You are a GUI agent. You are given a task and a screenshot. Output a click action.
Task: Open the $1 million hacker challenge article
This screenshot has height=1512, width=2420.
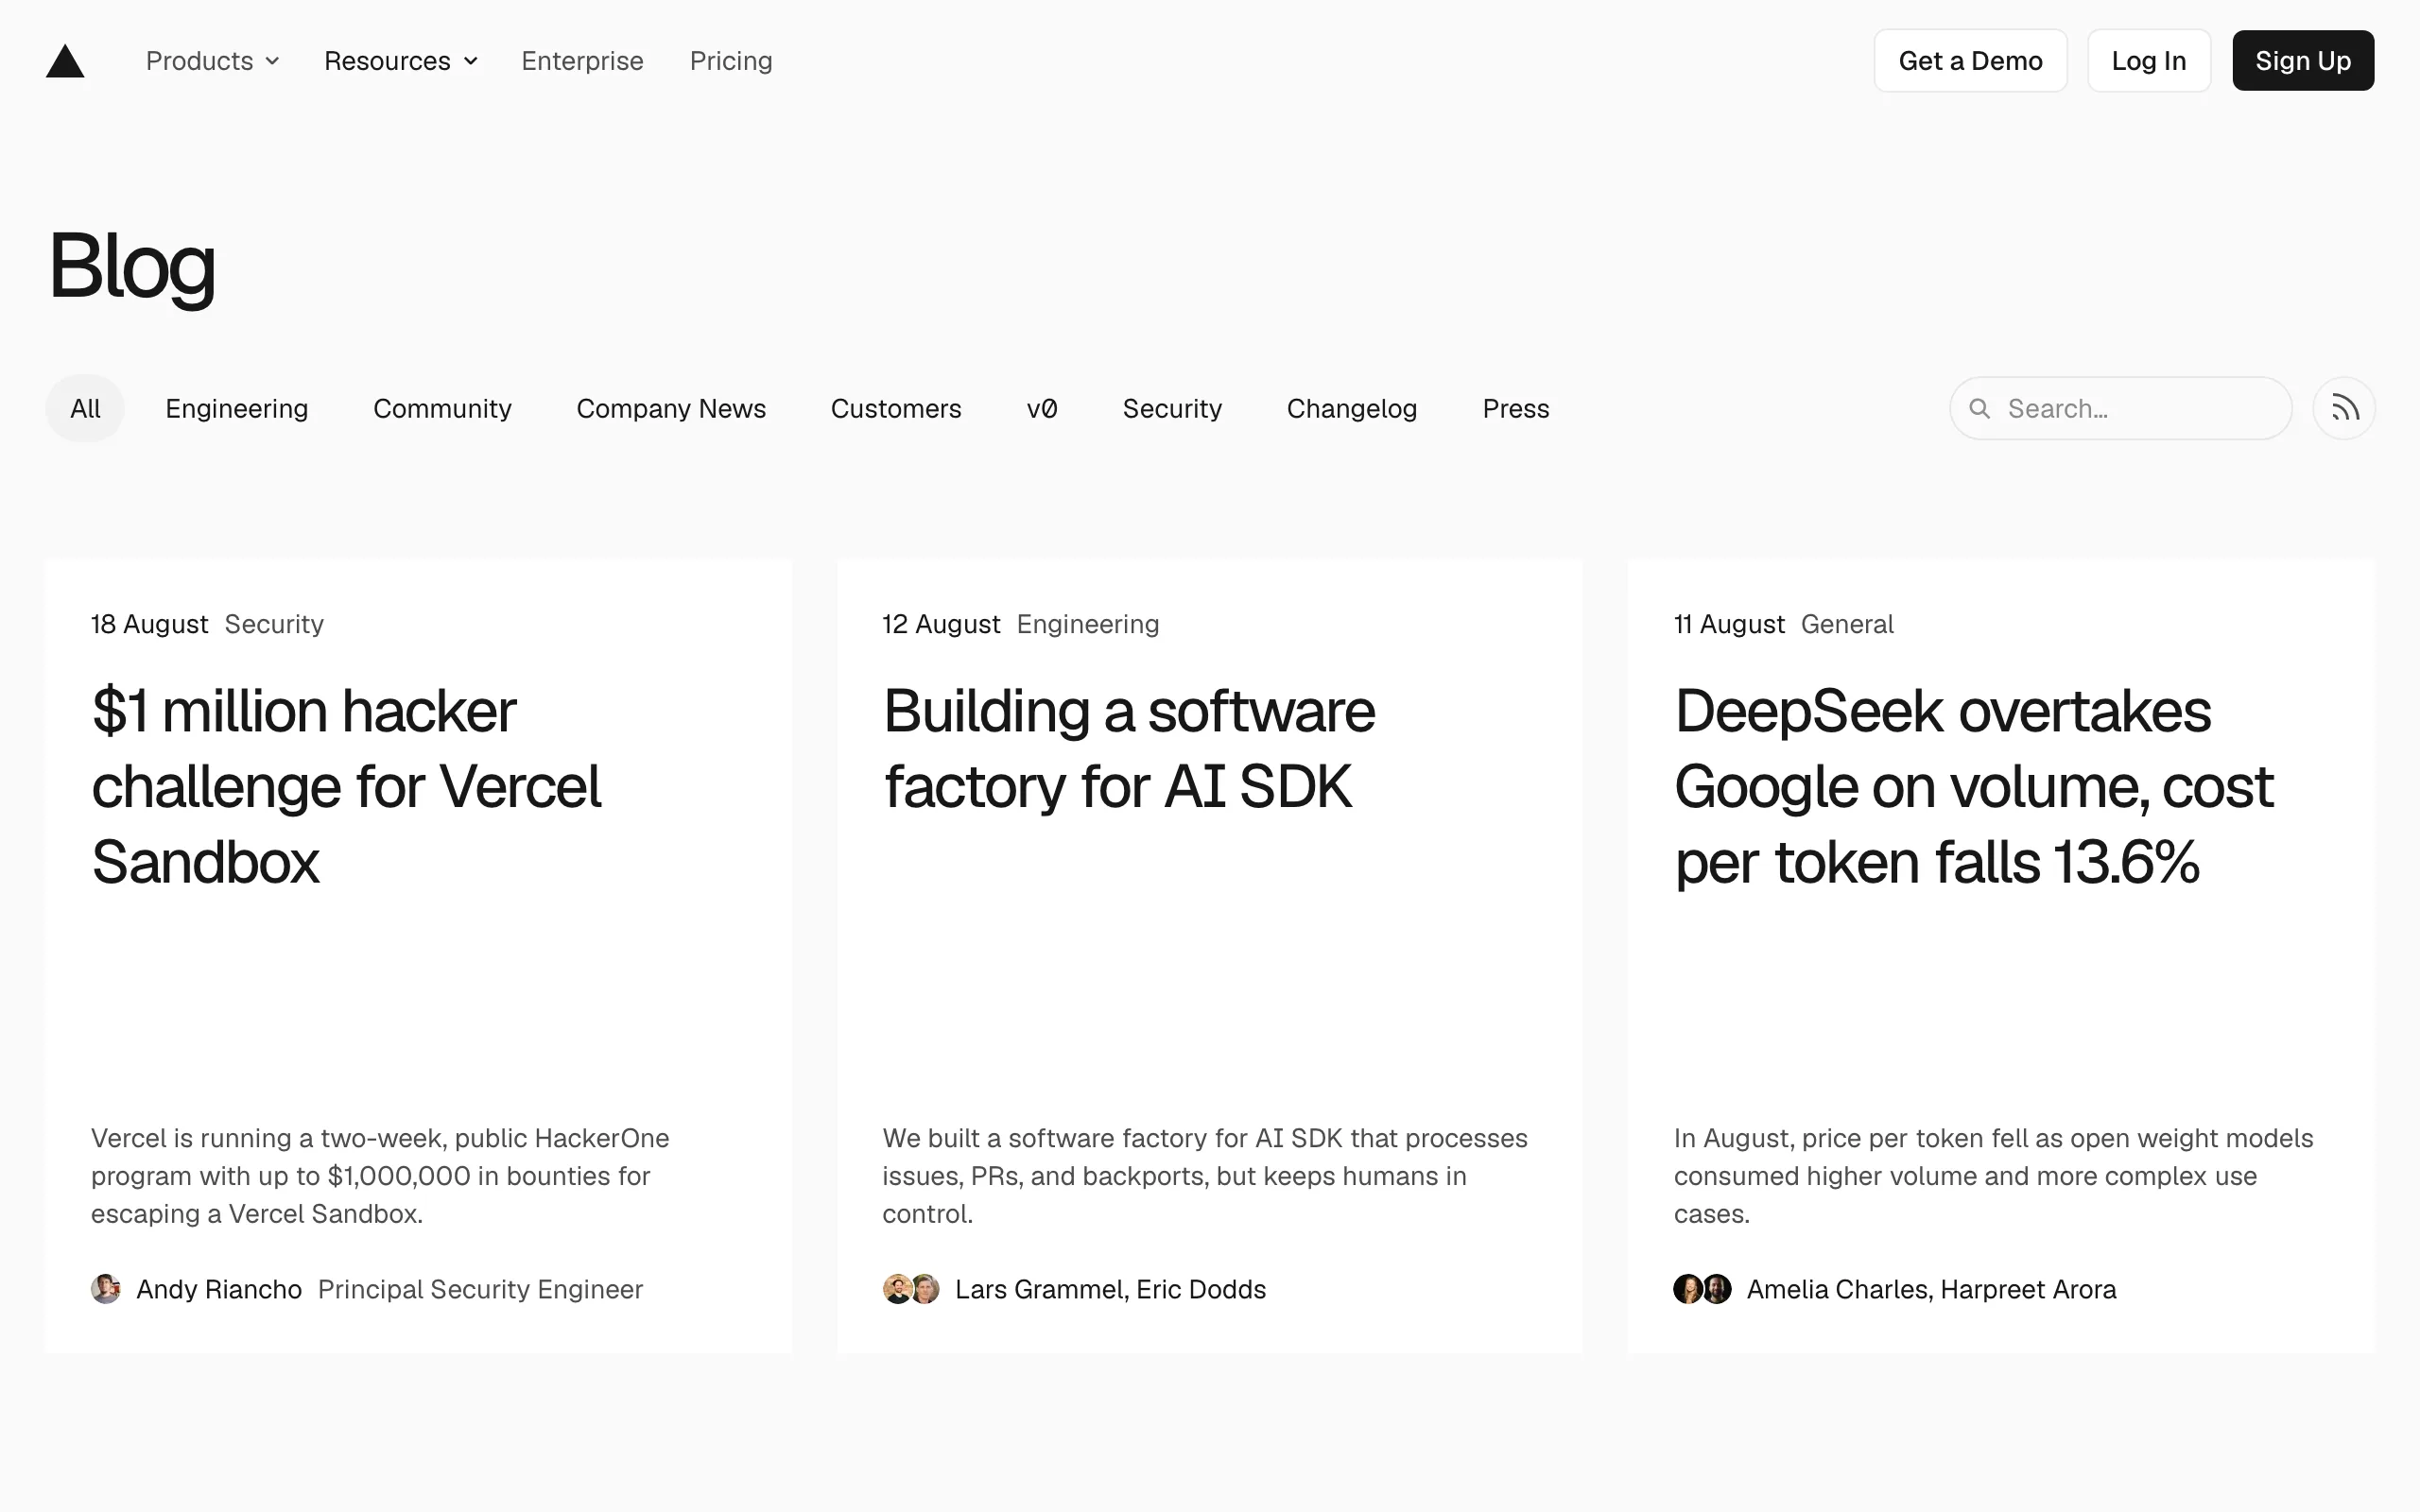pyautogui.click(x=346, y=786)
